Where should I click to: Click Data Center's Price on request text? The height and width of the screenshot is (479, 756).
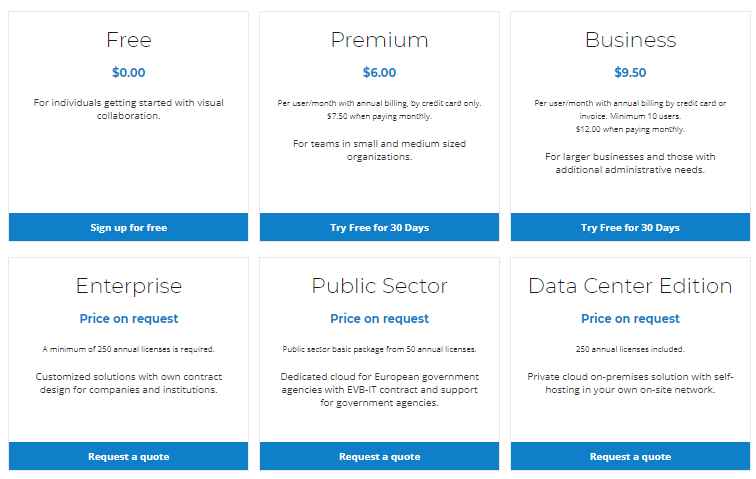630,319
